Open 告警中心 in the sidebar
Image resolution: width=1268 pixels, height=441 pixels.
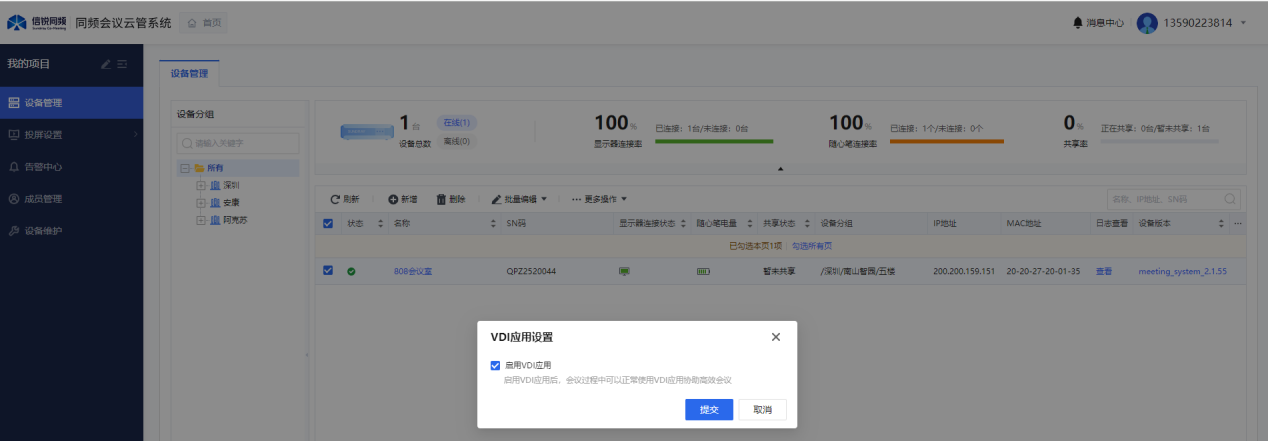pyautogui.click(x=43, y=166)
